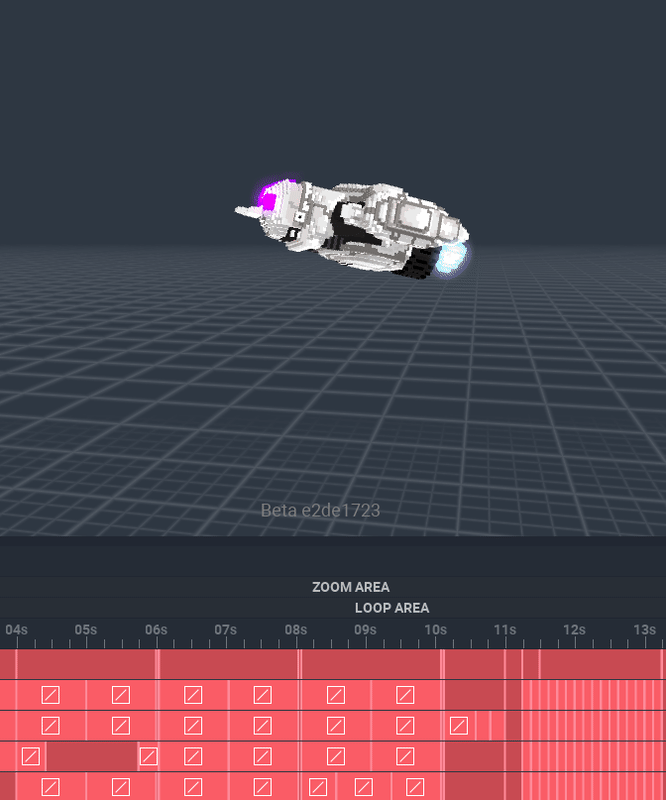Open easing icon at 04.5s in bottom keyframe track

pyautogui.click(x=51, y=787)
